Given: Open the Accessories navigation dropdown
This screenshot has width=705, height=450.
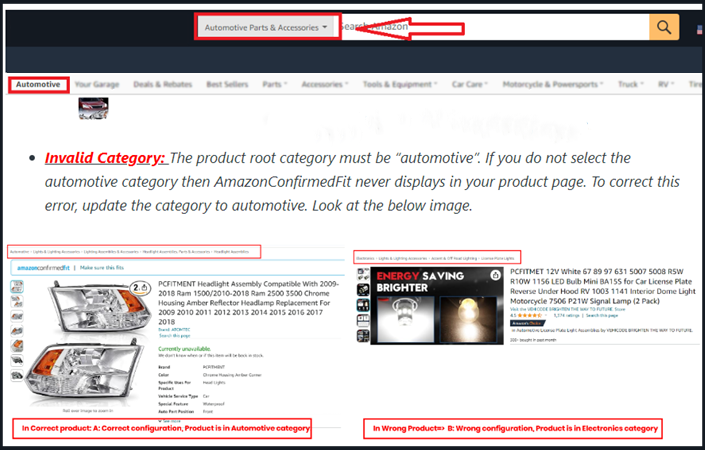Looking at the screenshot, I should [325, 85].
